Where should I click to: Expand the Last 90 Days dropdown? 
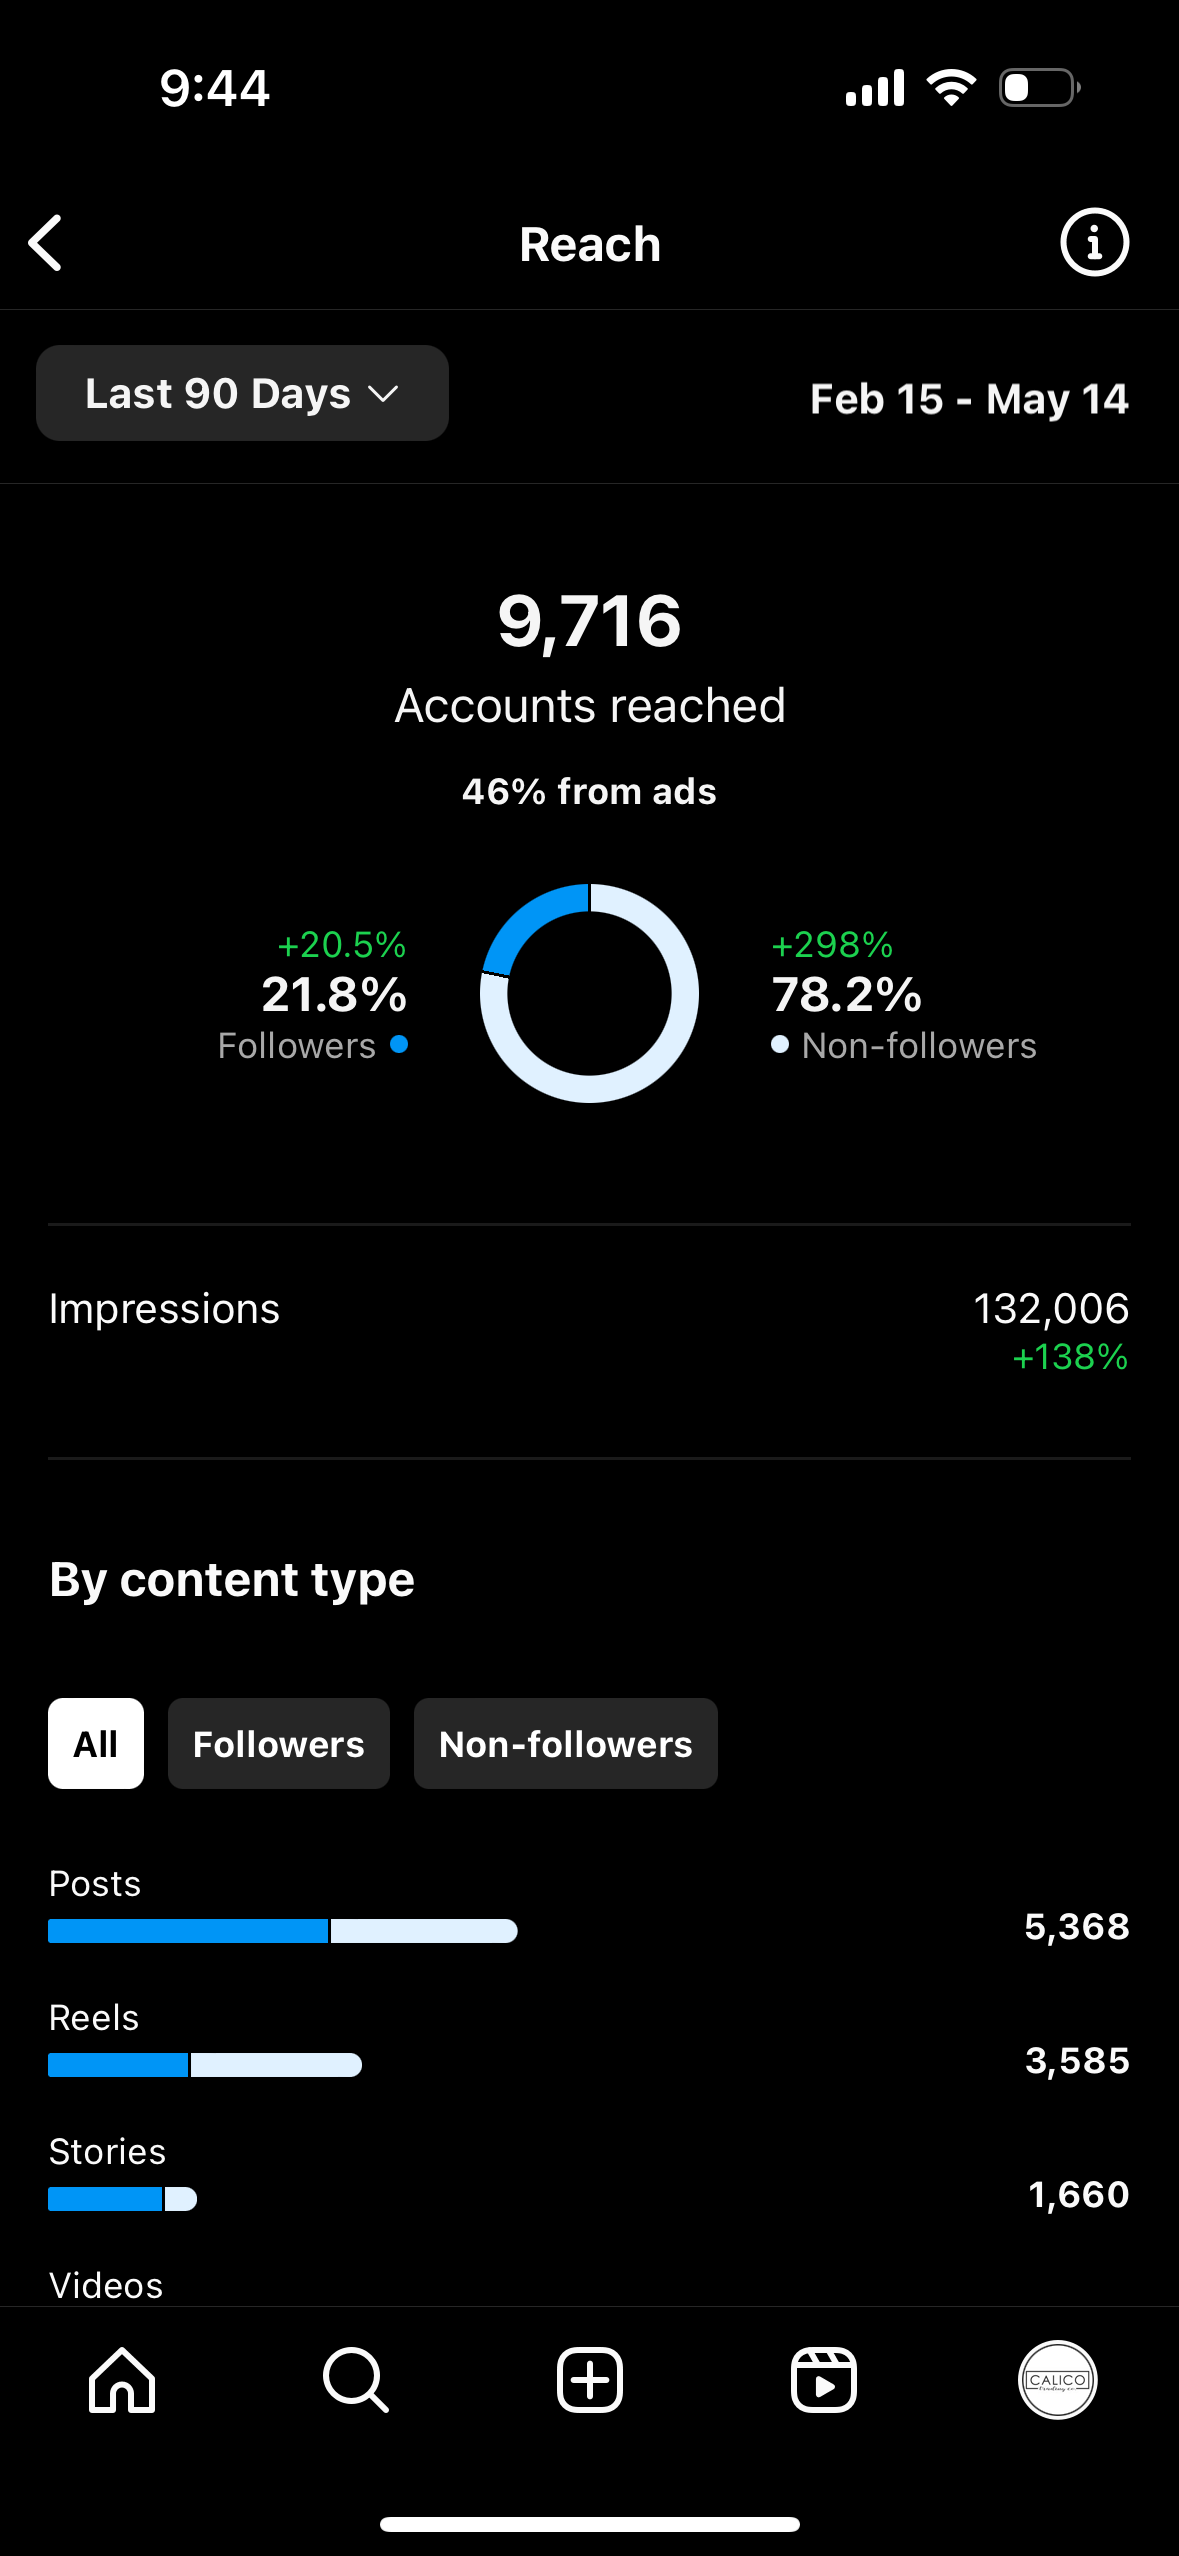[242, 393]
